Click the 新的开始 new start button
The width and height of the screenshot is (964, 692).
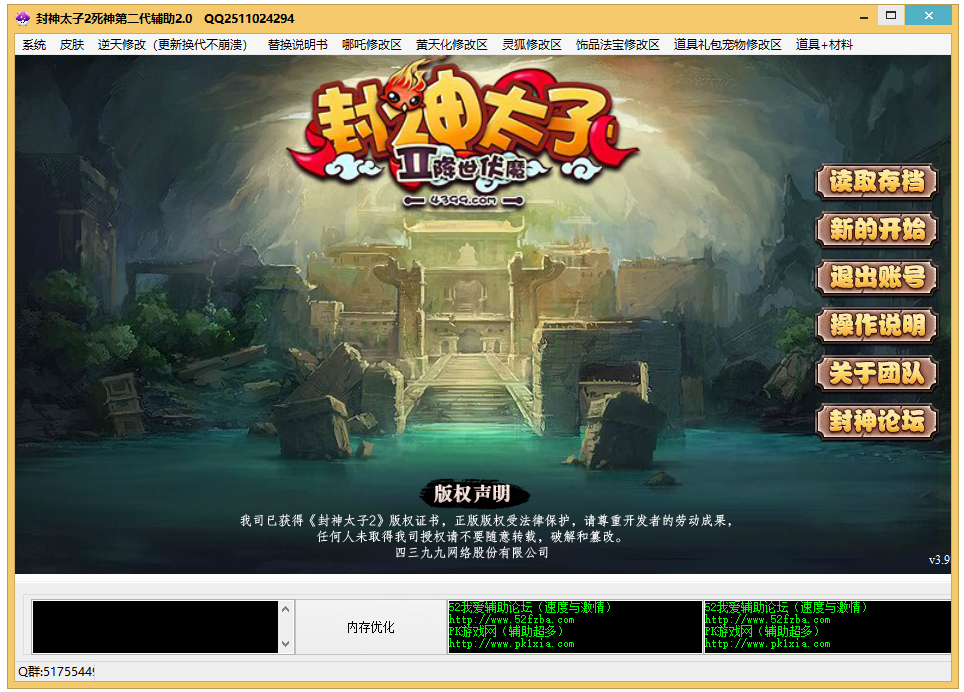876,231
